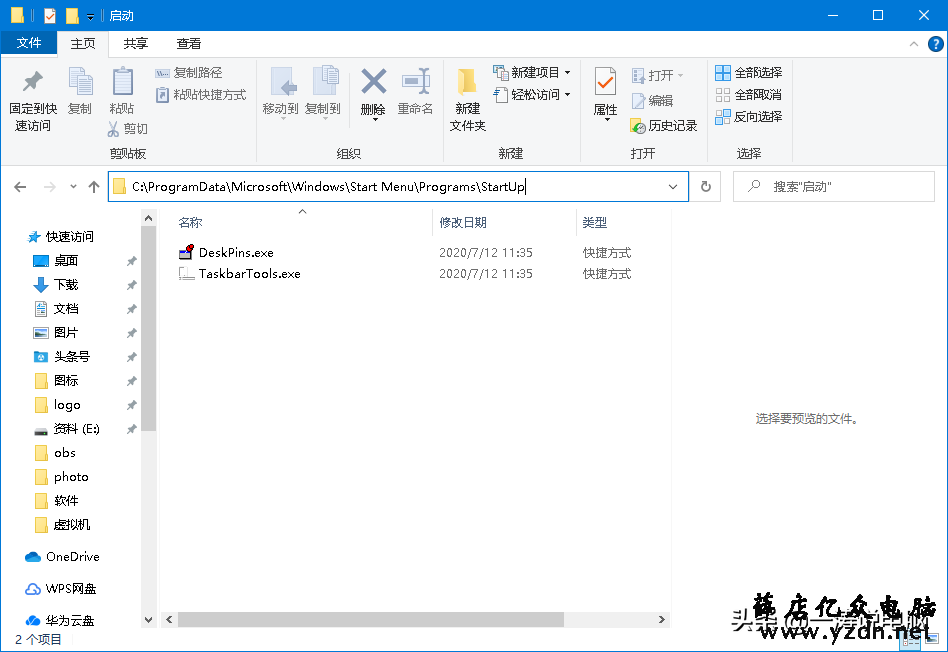Screen dimensions: 948x652
Task: Open Pictures (图片) in sidebar
Action: pos(56,333)
